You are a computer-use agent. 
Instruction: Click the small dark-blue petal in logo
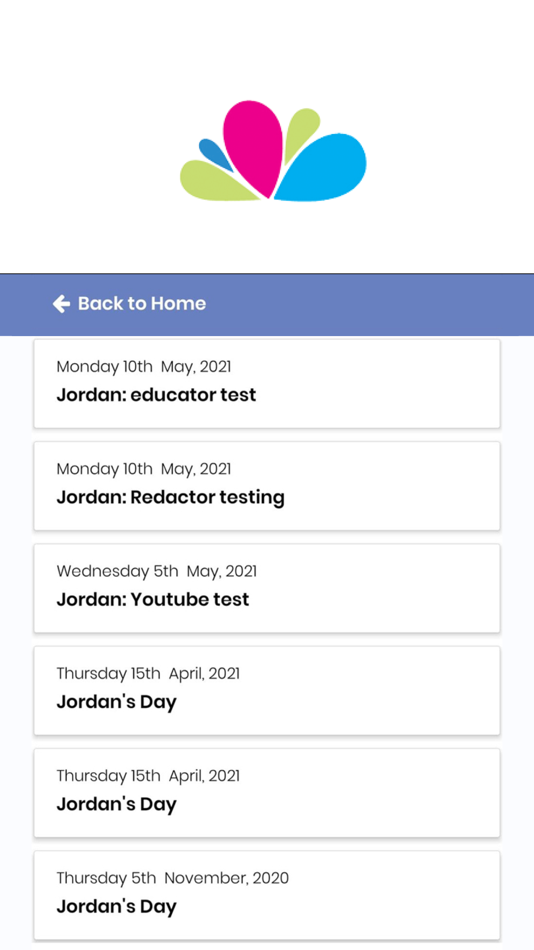click(215, 154)
